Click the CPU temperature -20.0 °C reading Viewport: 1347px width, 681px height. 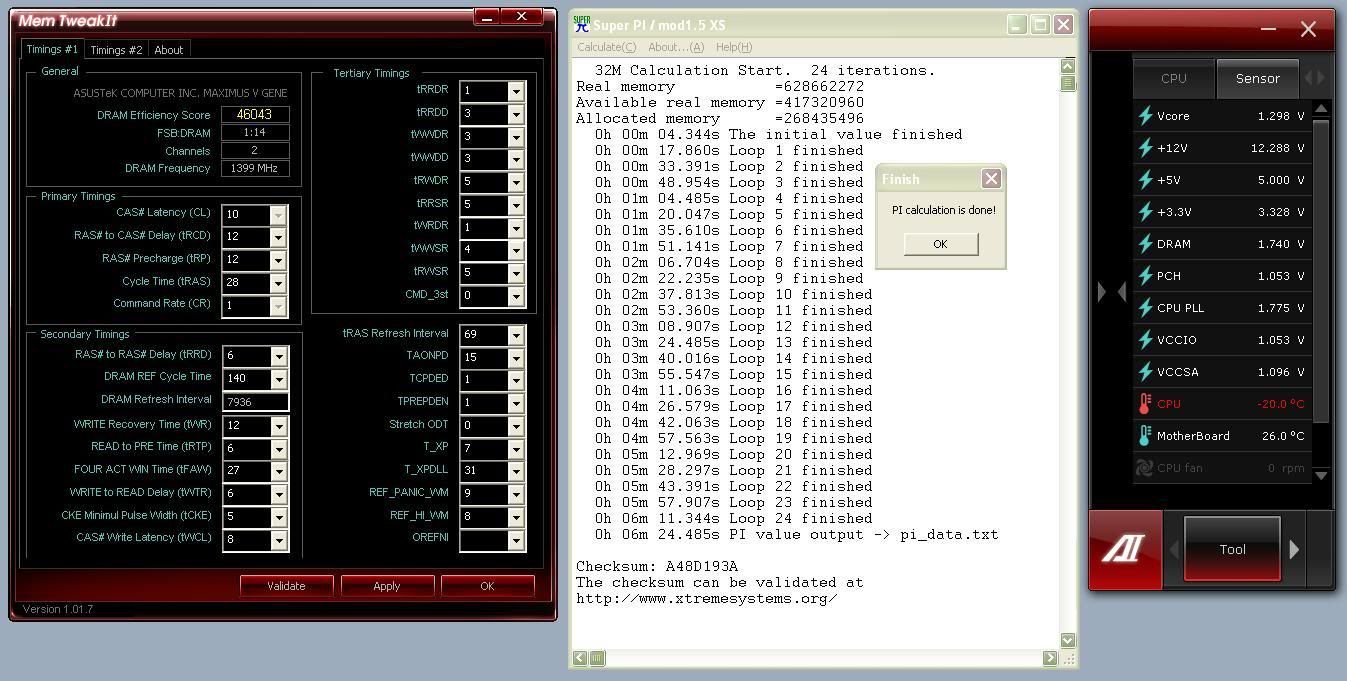(x=1280, y=404)
